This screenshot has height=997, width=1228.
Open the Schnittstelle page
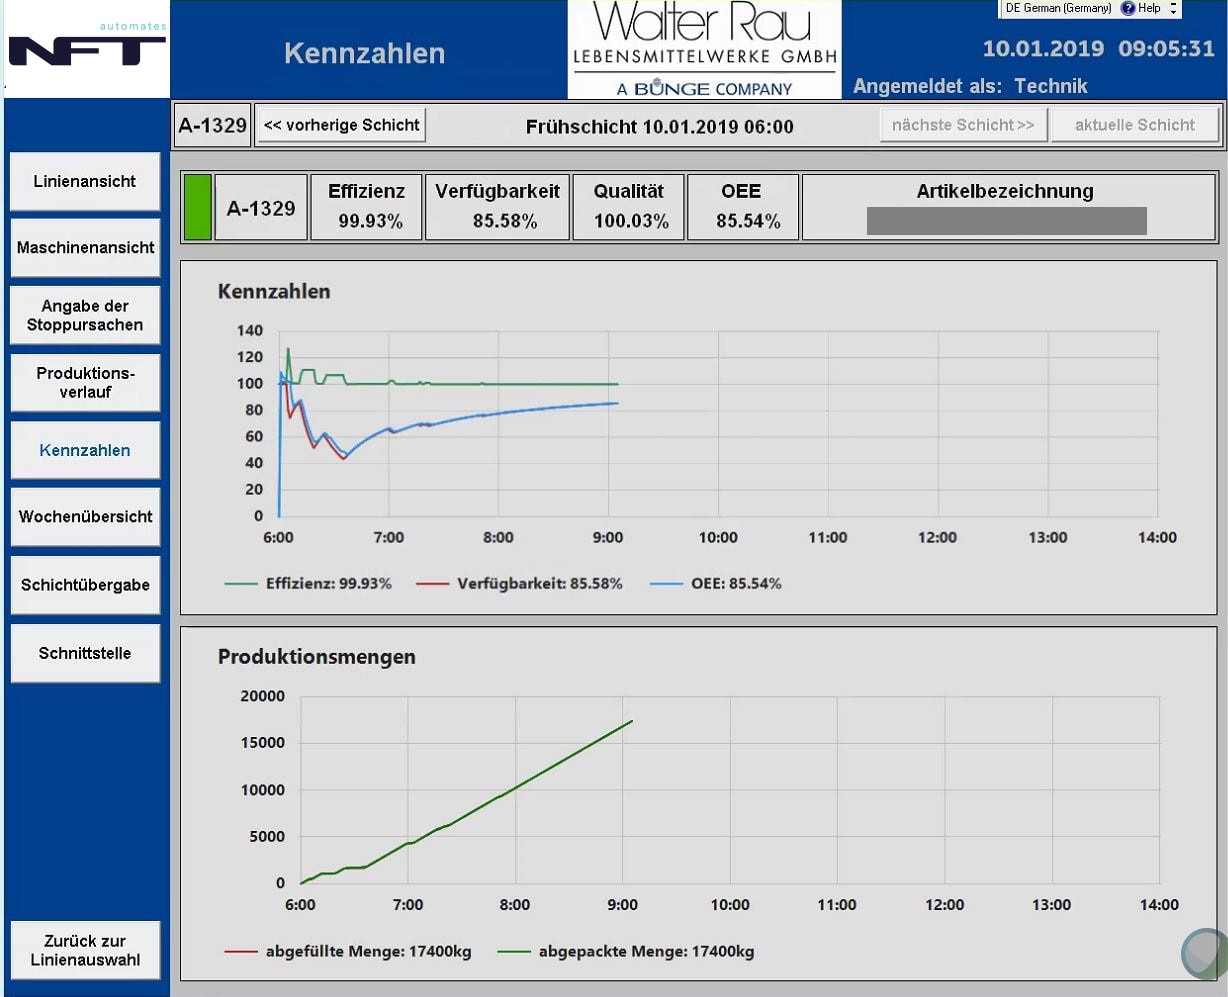[85, 653]
